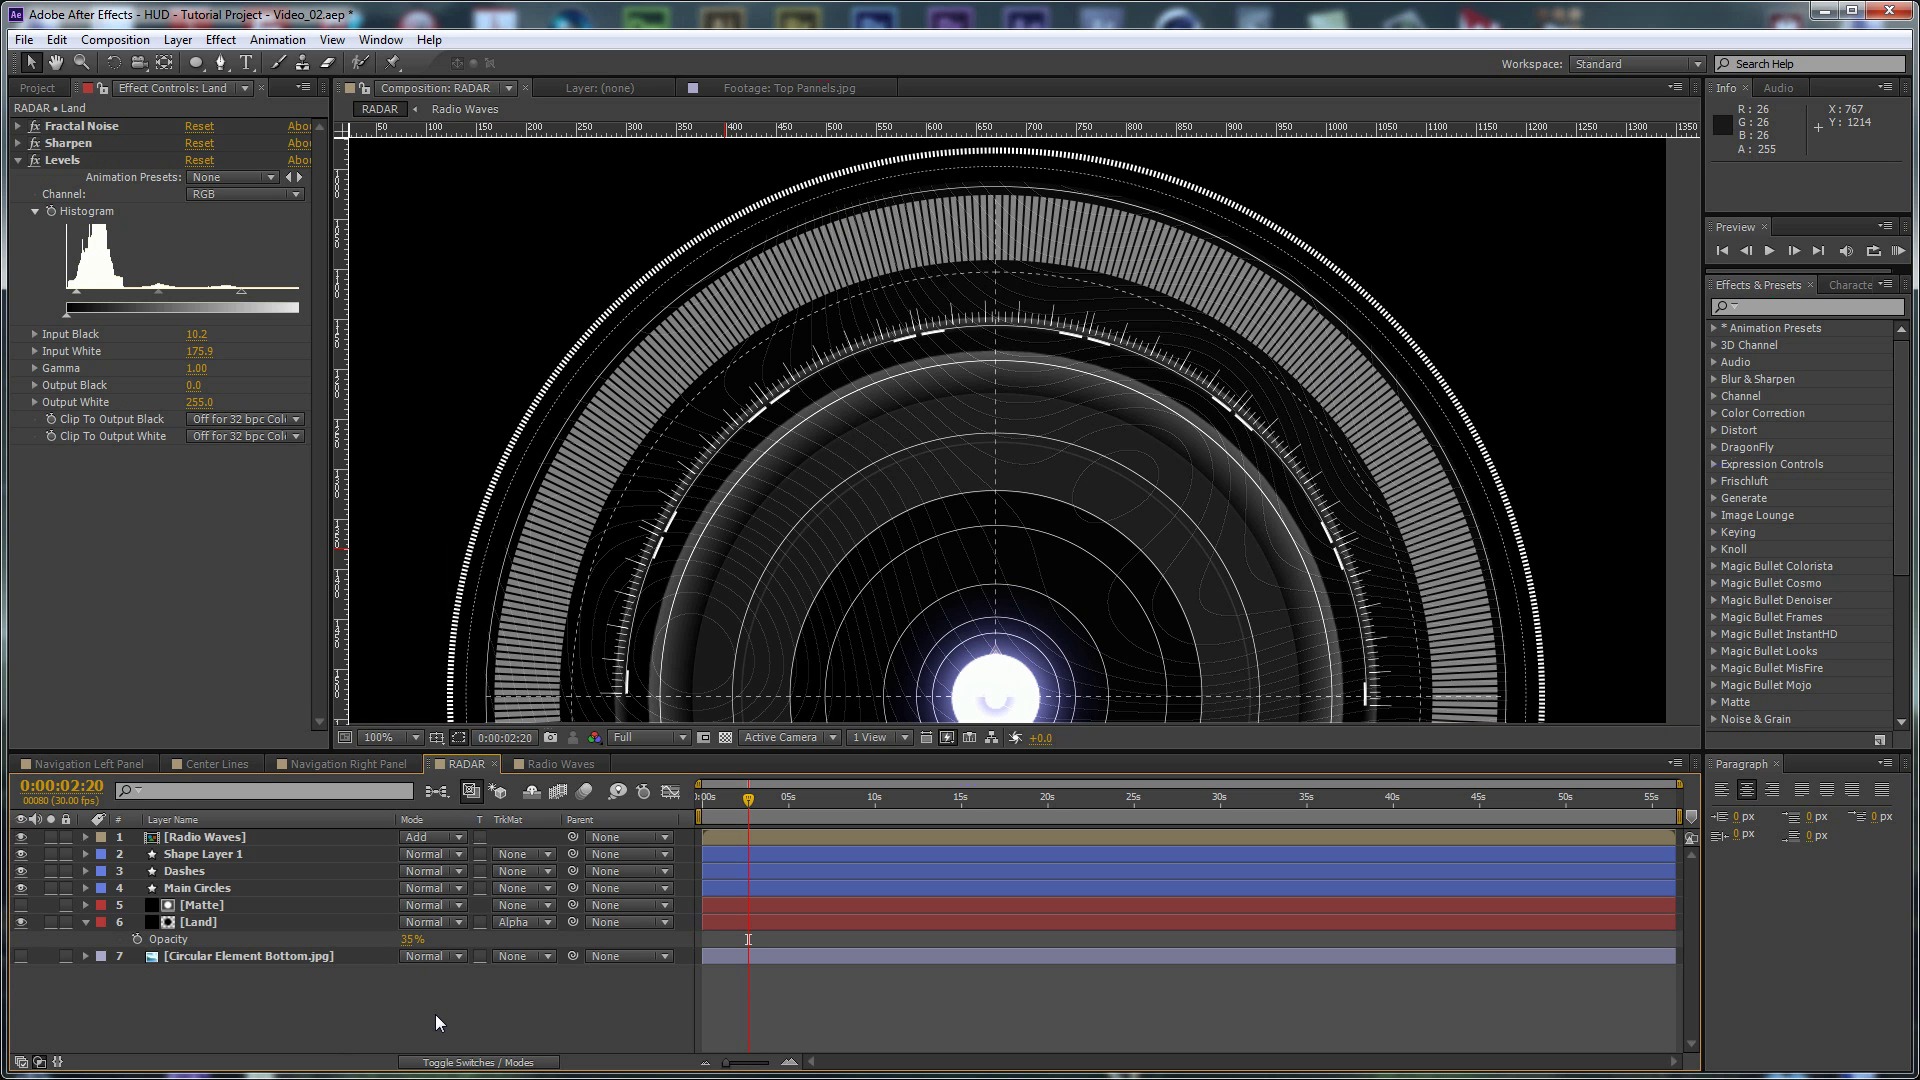The image size is (1920, 1080).
Task: Select the Brush tool
Action: coord(278,63)
